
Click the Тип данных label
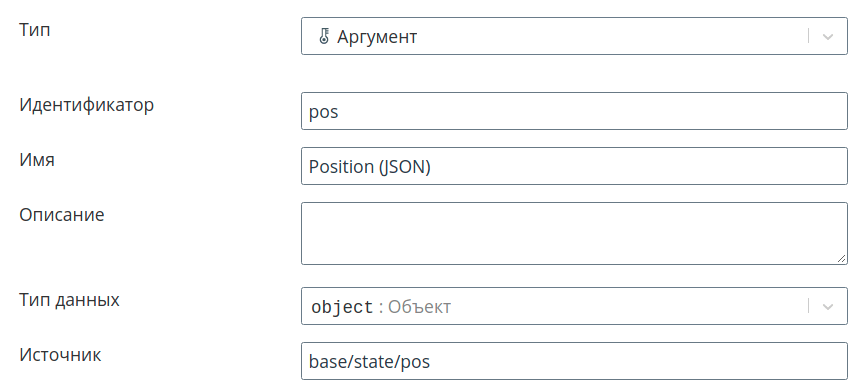[x=69, y=300]
